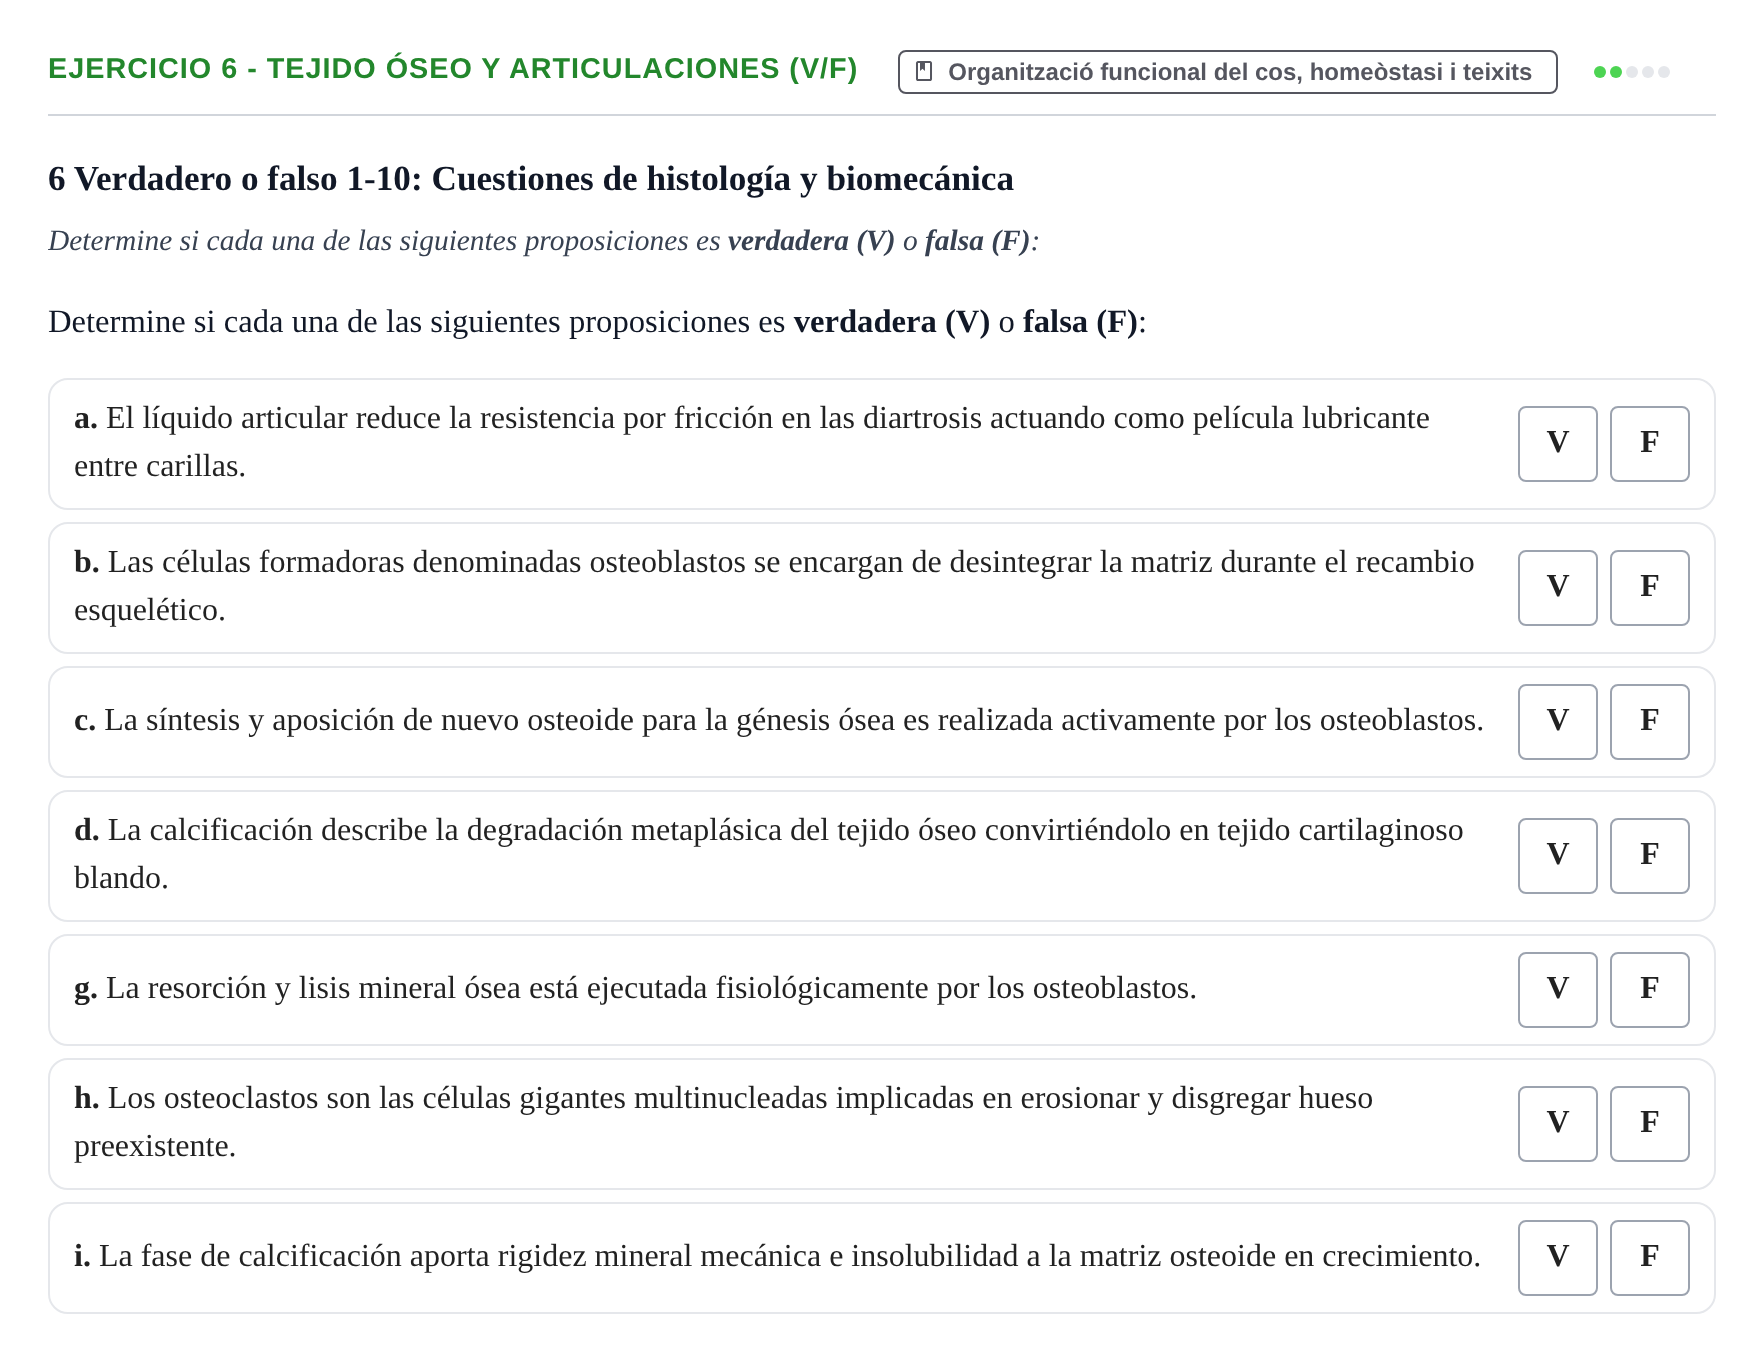The image size is (1764, 1364).
Task: Click the Ejercicio 6 green header title
Action: pos(452,68)
